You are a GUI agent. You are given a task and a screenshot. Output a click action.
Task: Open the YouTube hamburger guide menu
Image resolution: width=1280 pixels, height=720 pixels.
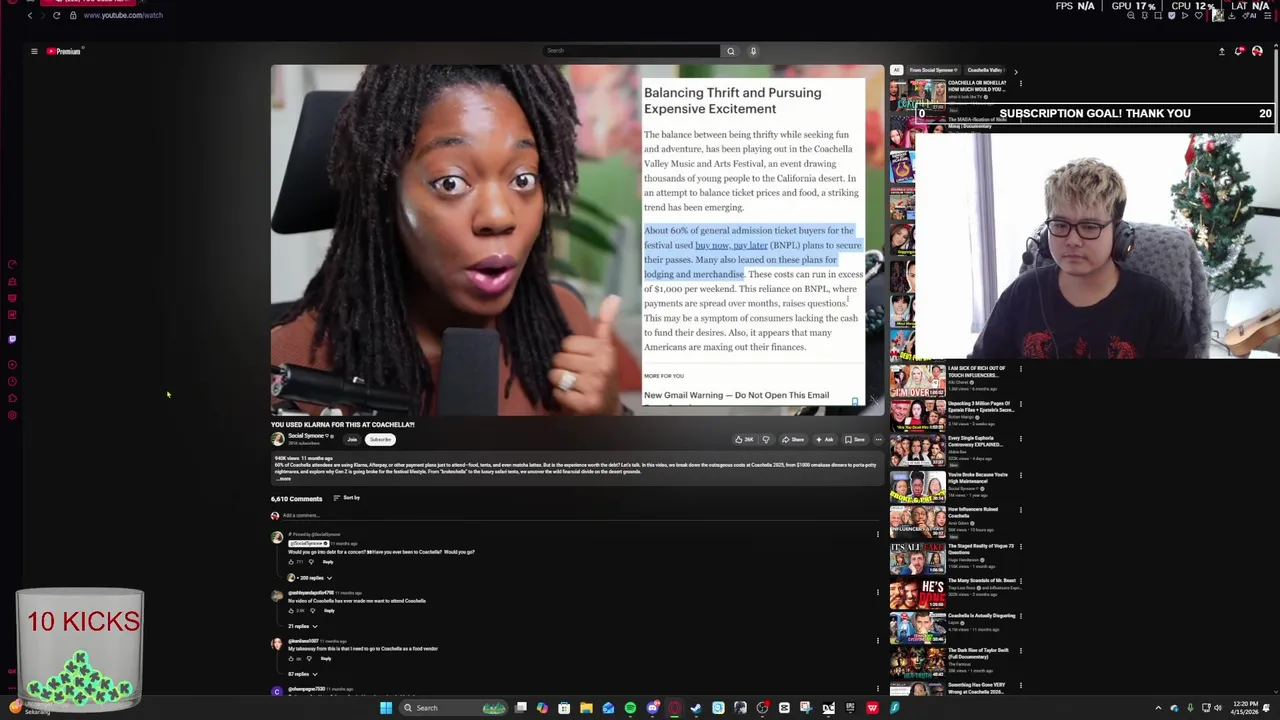34,51
